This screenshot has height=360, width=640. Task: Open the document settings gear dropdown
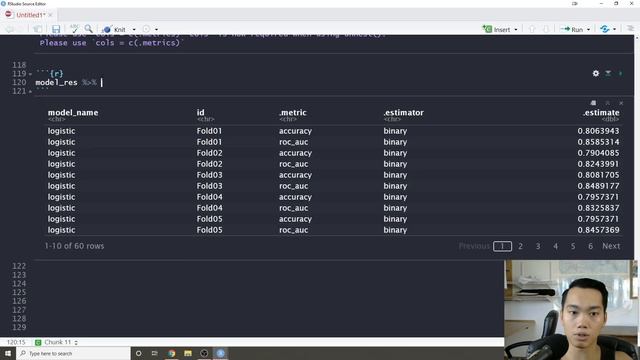point(146,29)
